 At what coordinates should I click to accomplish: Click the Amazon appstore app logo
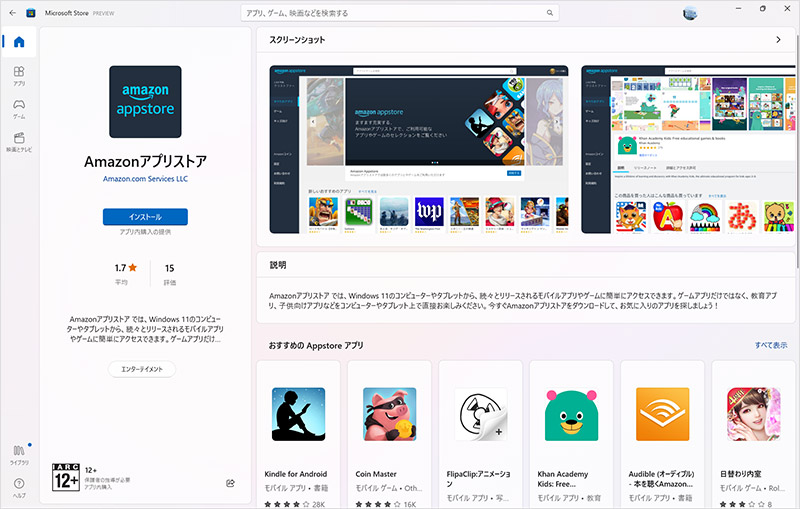click(145, 101)
